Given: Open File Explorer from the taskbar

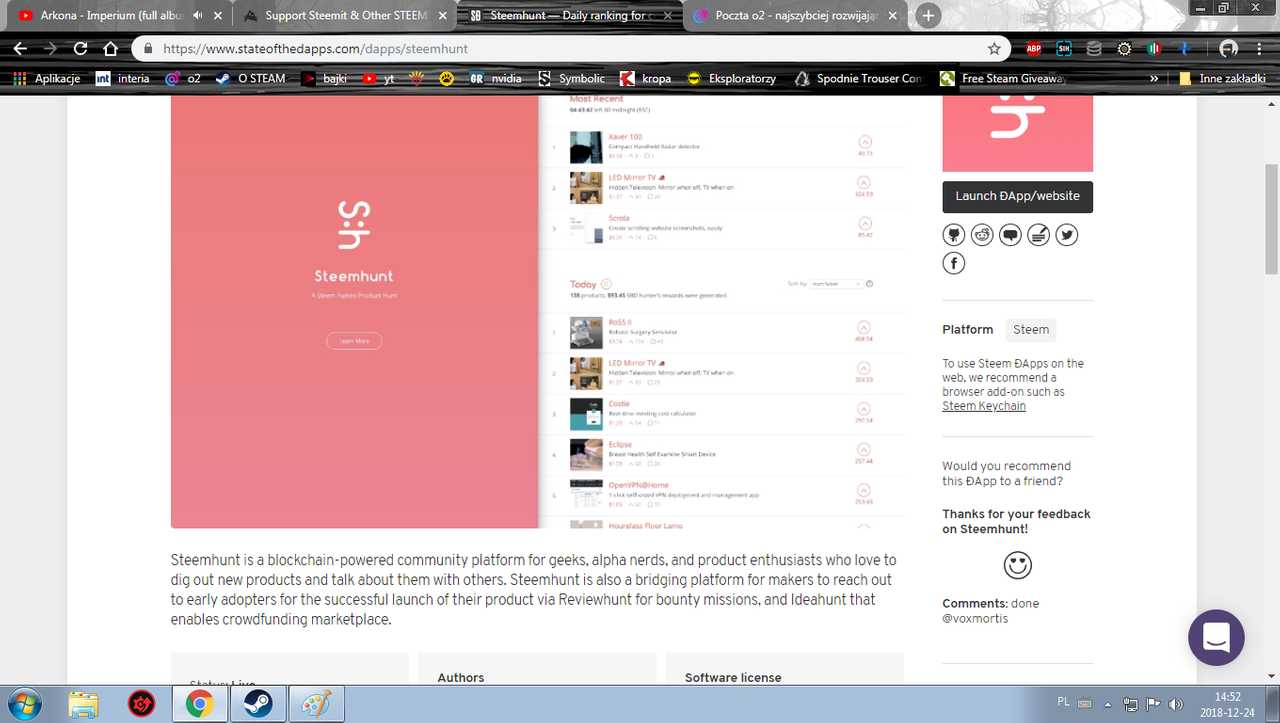Looking at the screenshot, I should pos(85,705).
